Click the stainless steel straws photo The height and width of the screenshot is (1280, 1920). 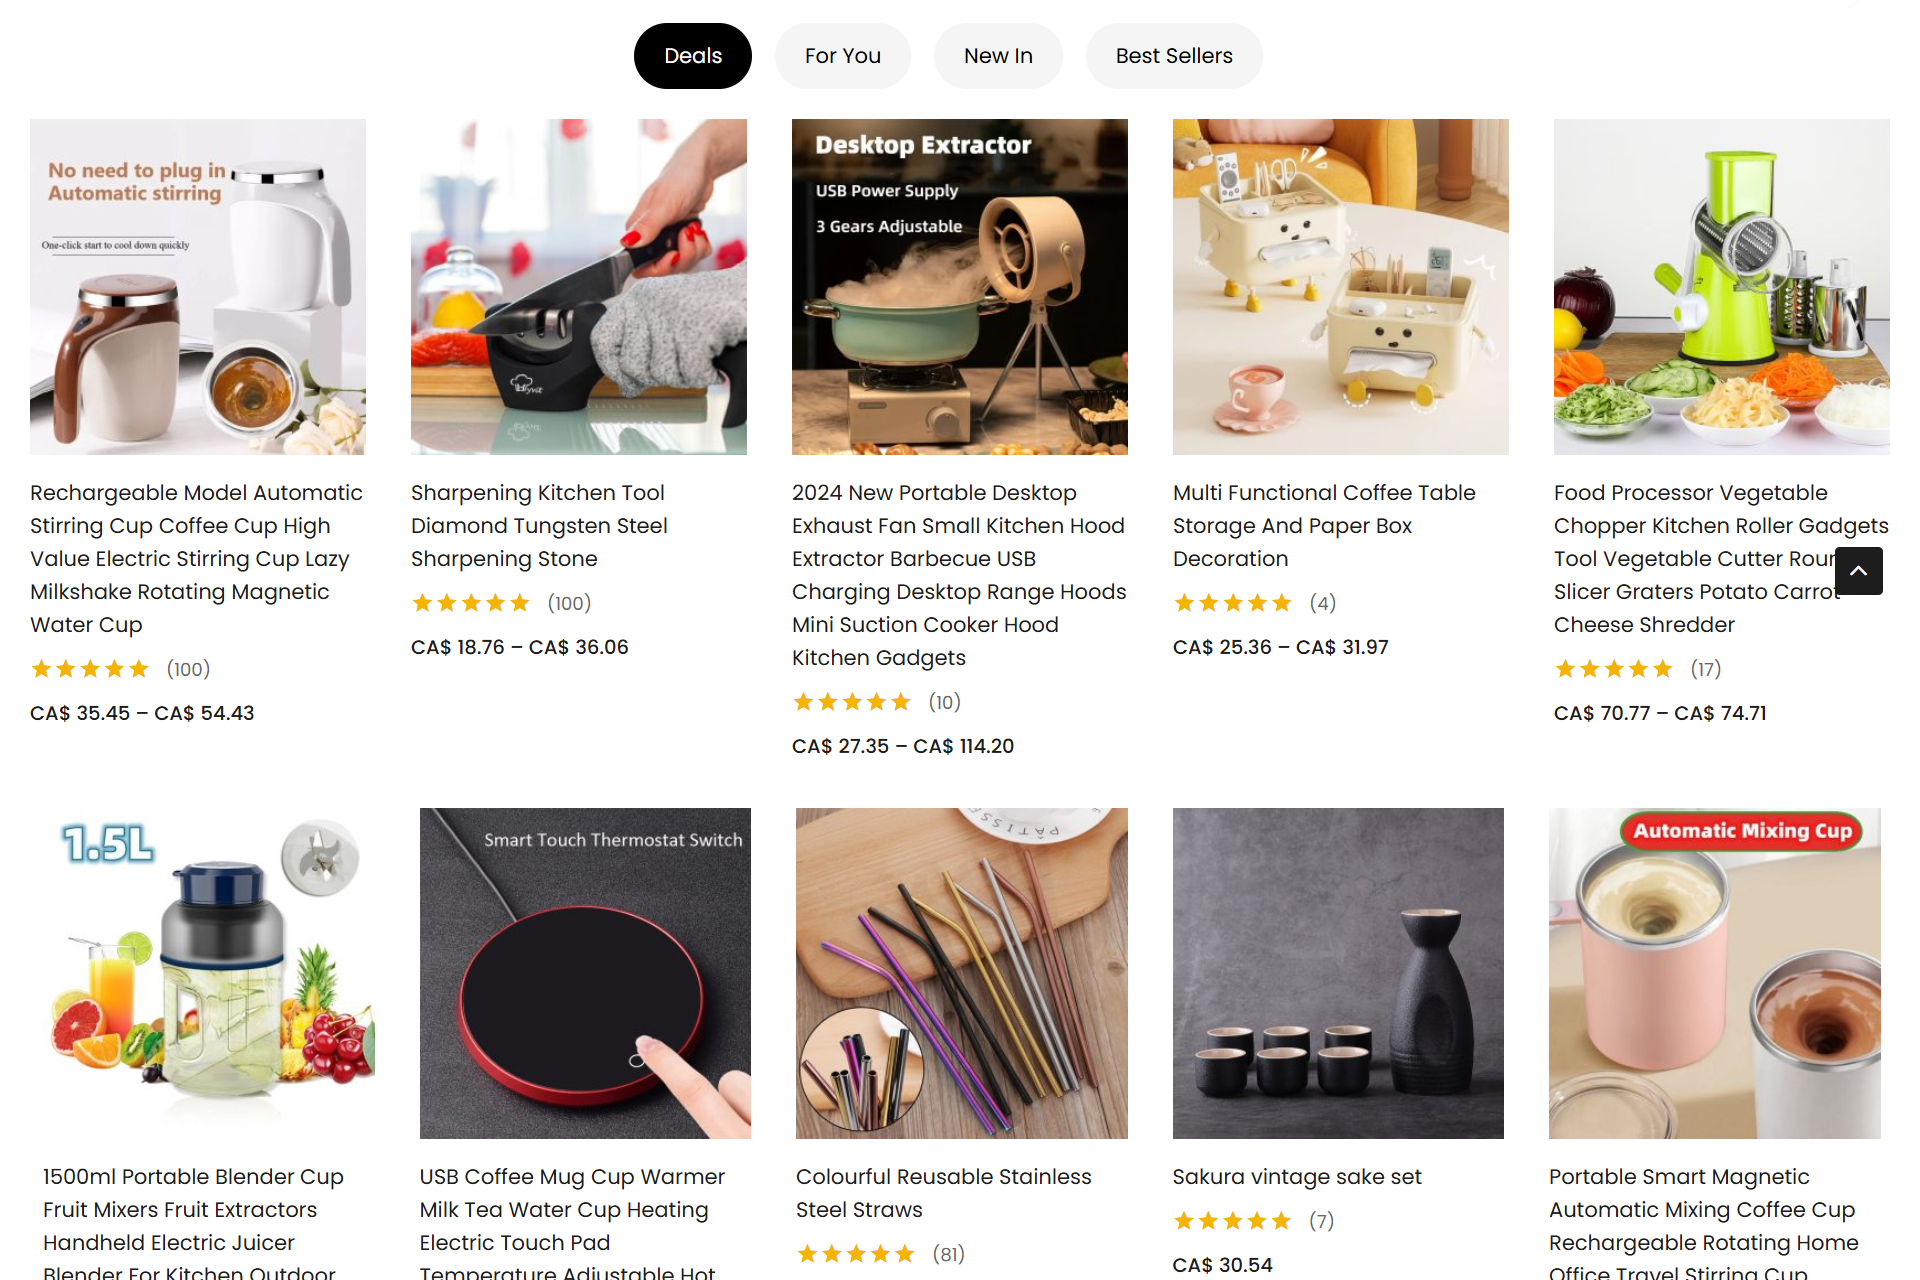click(961, 973)
